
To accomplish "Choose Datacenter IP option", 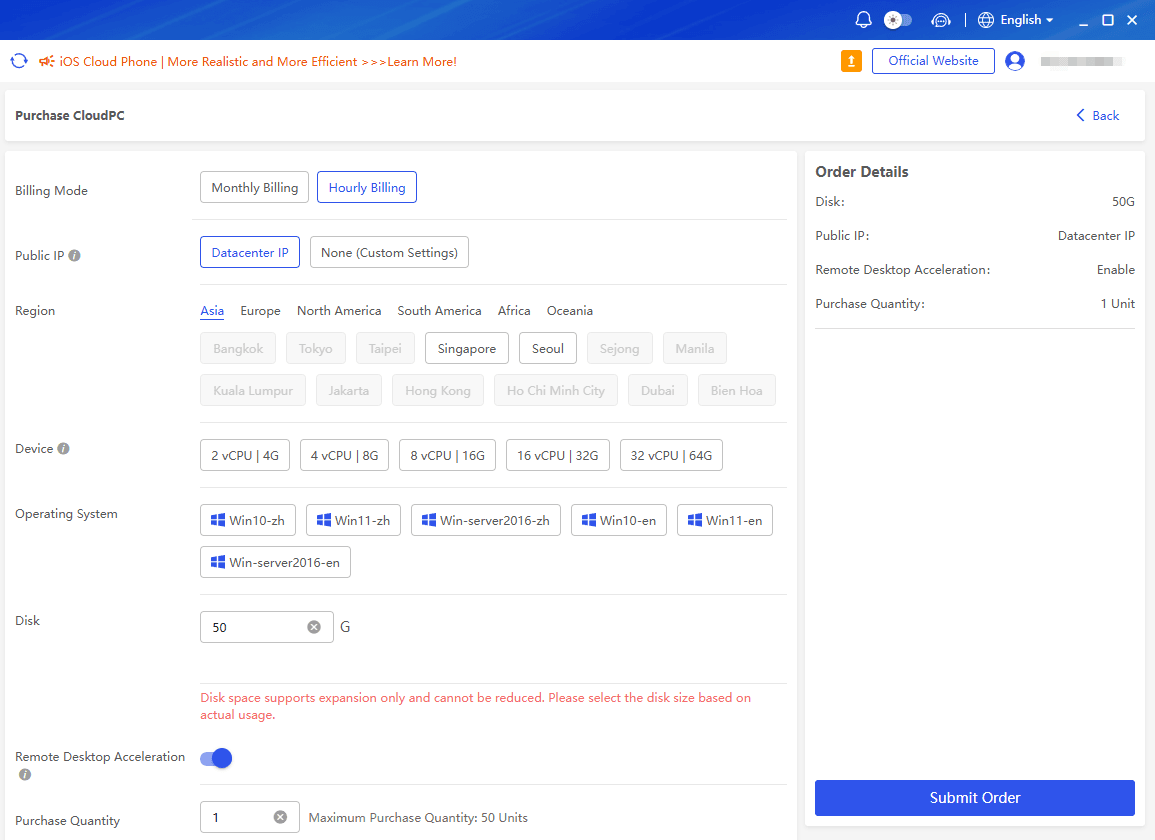I will pos(250,252).
